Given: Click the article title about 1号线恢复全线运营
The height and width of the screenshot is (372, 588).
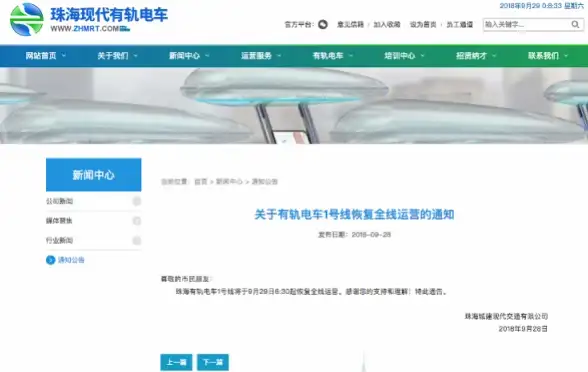Looking at the screenshot, I should pyautogui.click(x=354, y=214).
